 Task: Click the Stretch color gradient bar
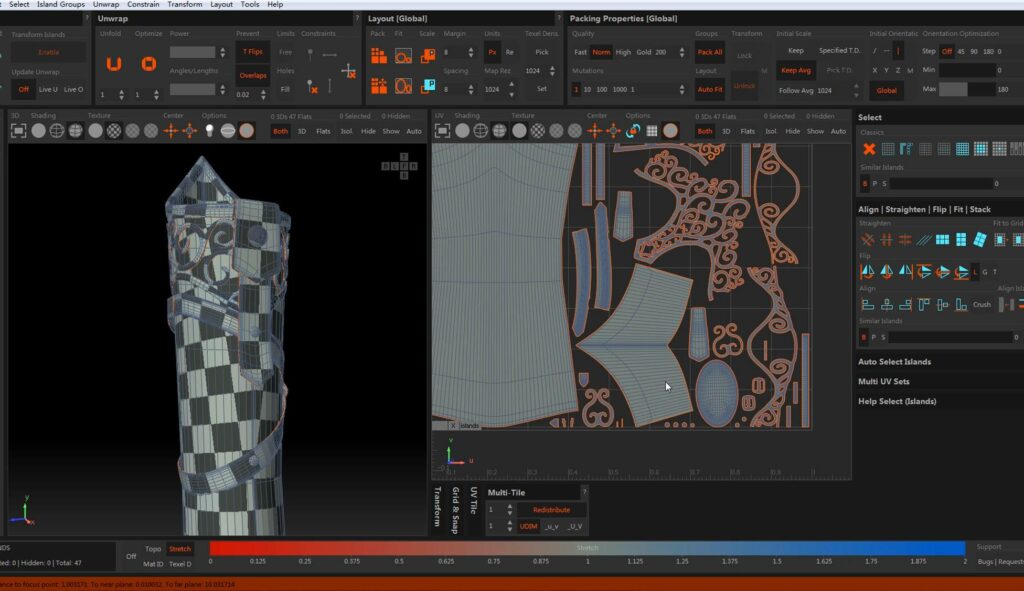[x=587, y=548]
